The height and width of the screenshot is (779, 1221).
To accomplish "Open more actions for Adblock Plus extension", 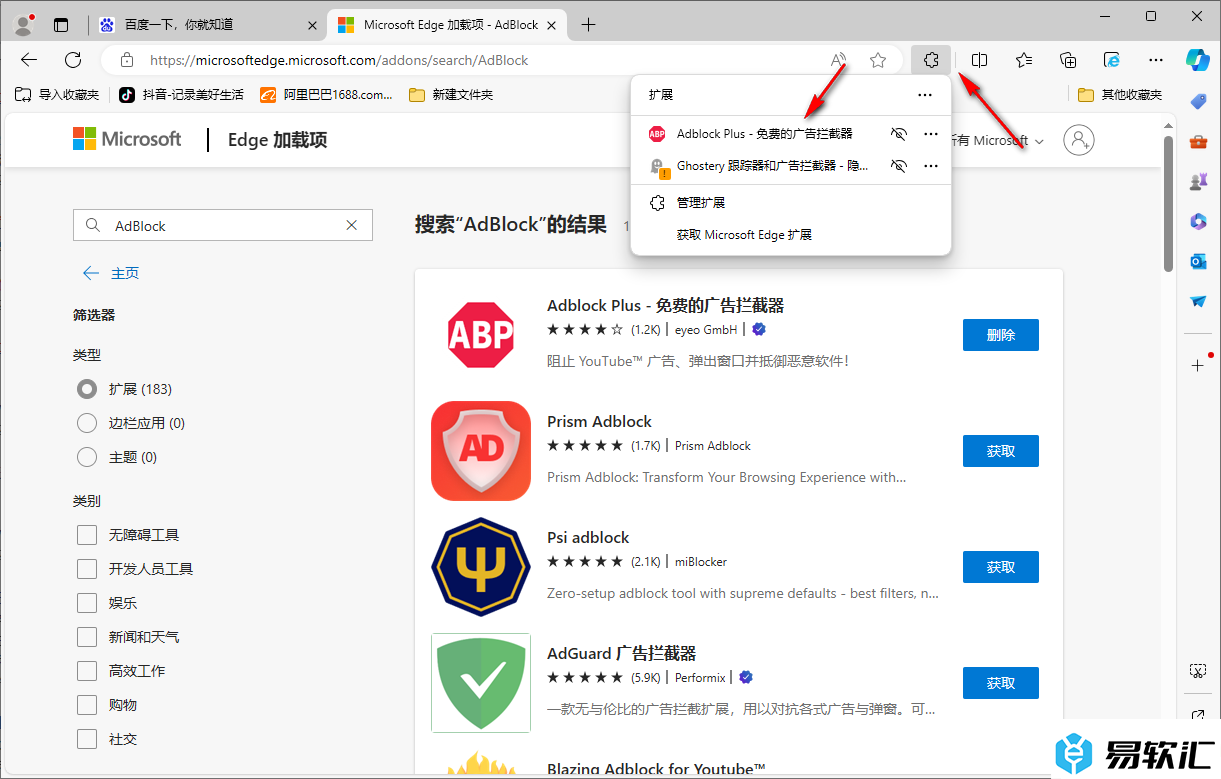I will (931, 133).
